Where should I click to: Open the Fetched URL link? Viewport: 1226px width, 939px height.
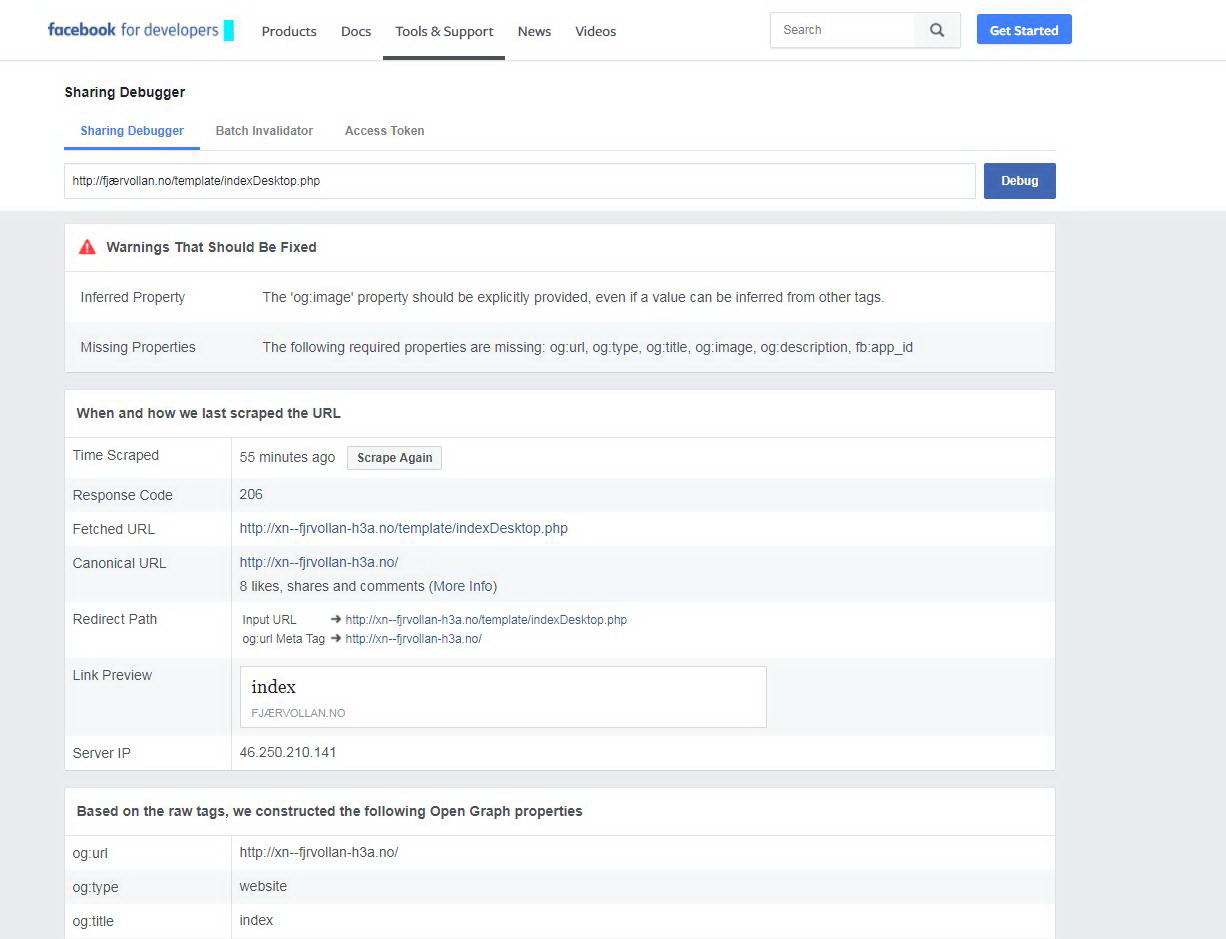[x=403, y=528]
